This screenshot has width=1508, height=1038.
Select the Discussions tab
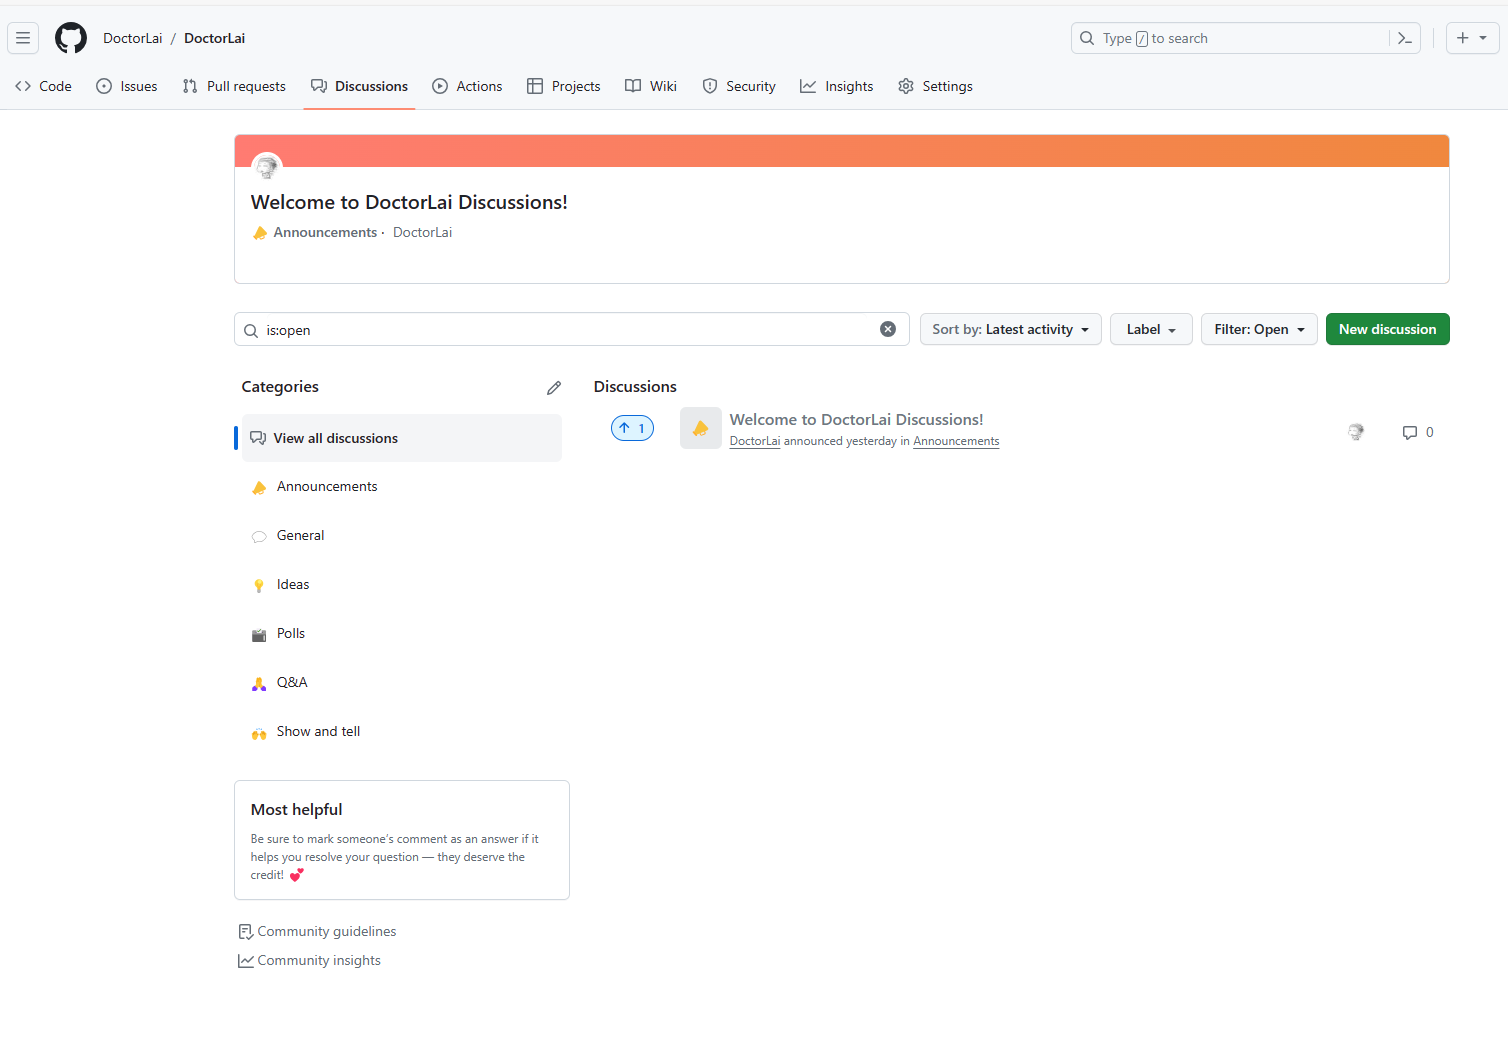click(359, 86)
